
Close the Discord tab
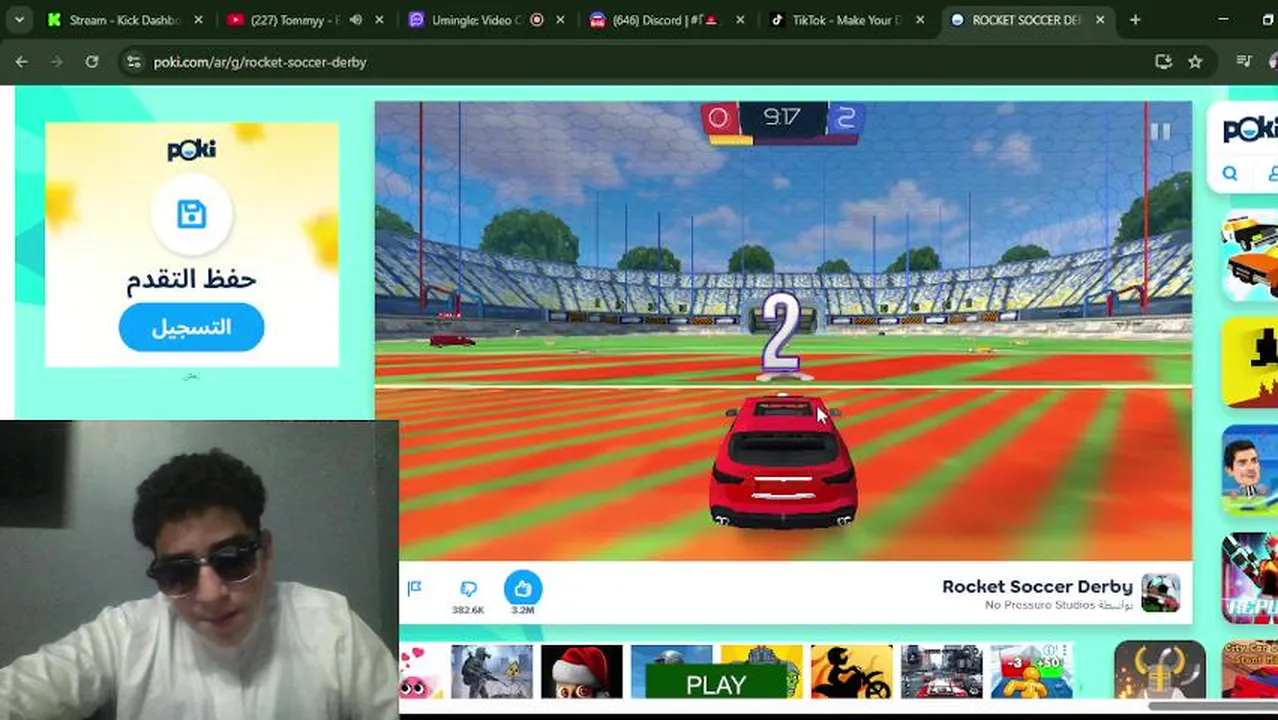tap(739, 20)
